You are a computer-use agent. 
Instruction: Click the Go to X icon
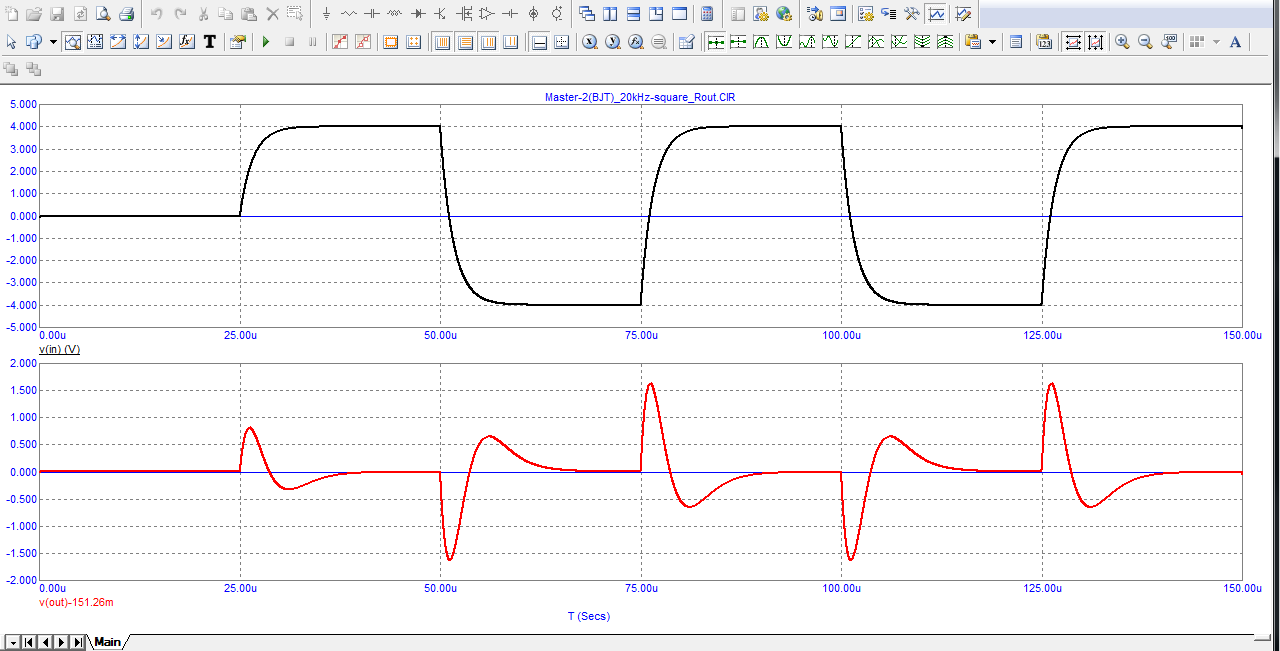(589, 42)
